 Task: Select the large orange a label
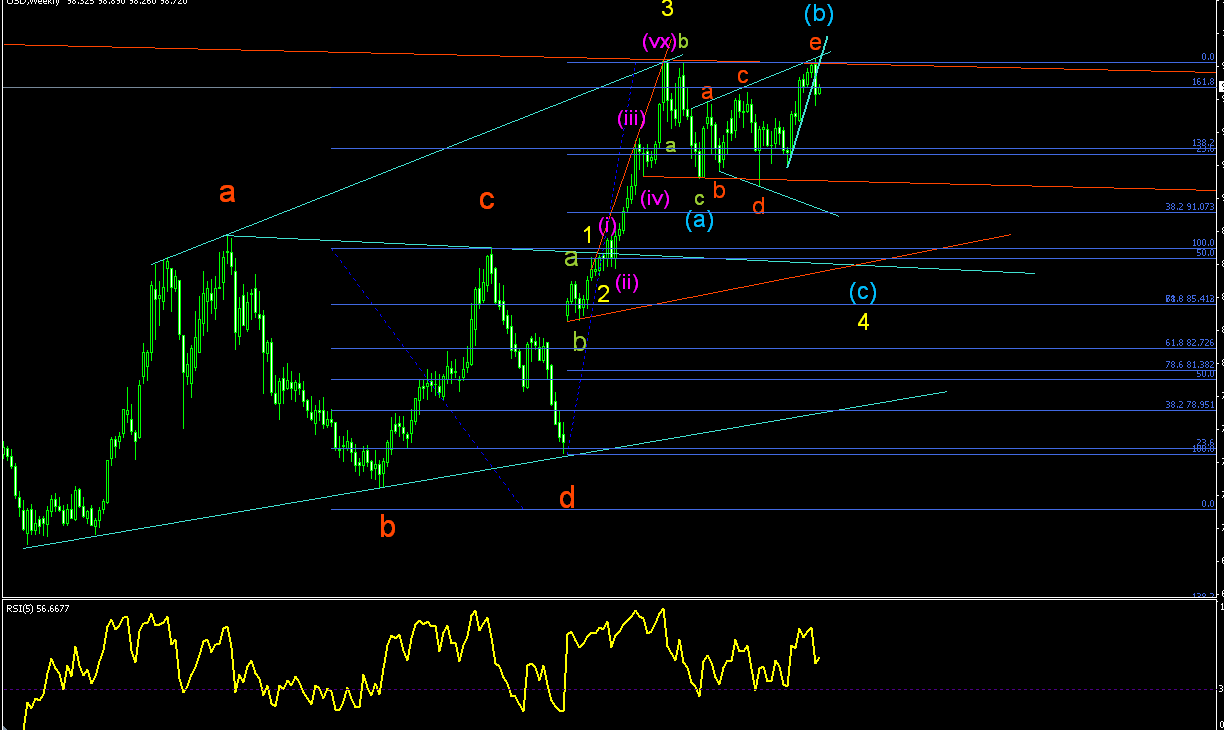point(227,193)
